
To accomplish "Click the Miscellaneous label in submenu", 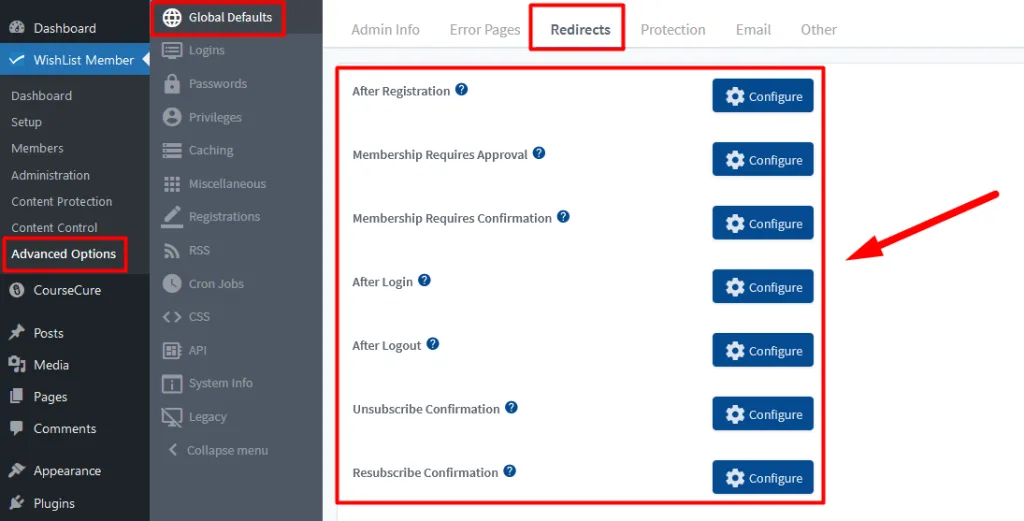I will [227, 184].
